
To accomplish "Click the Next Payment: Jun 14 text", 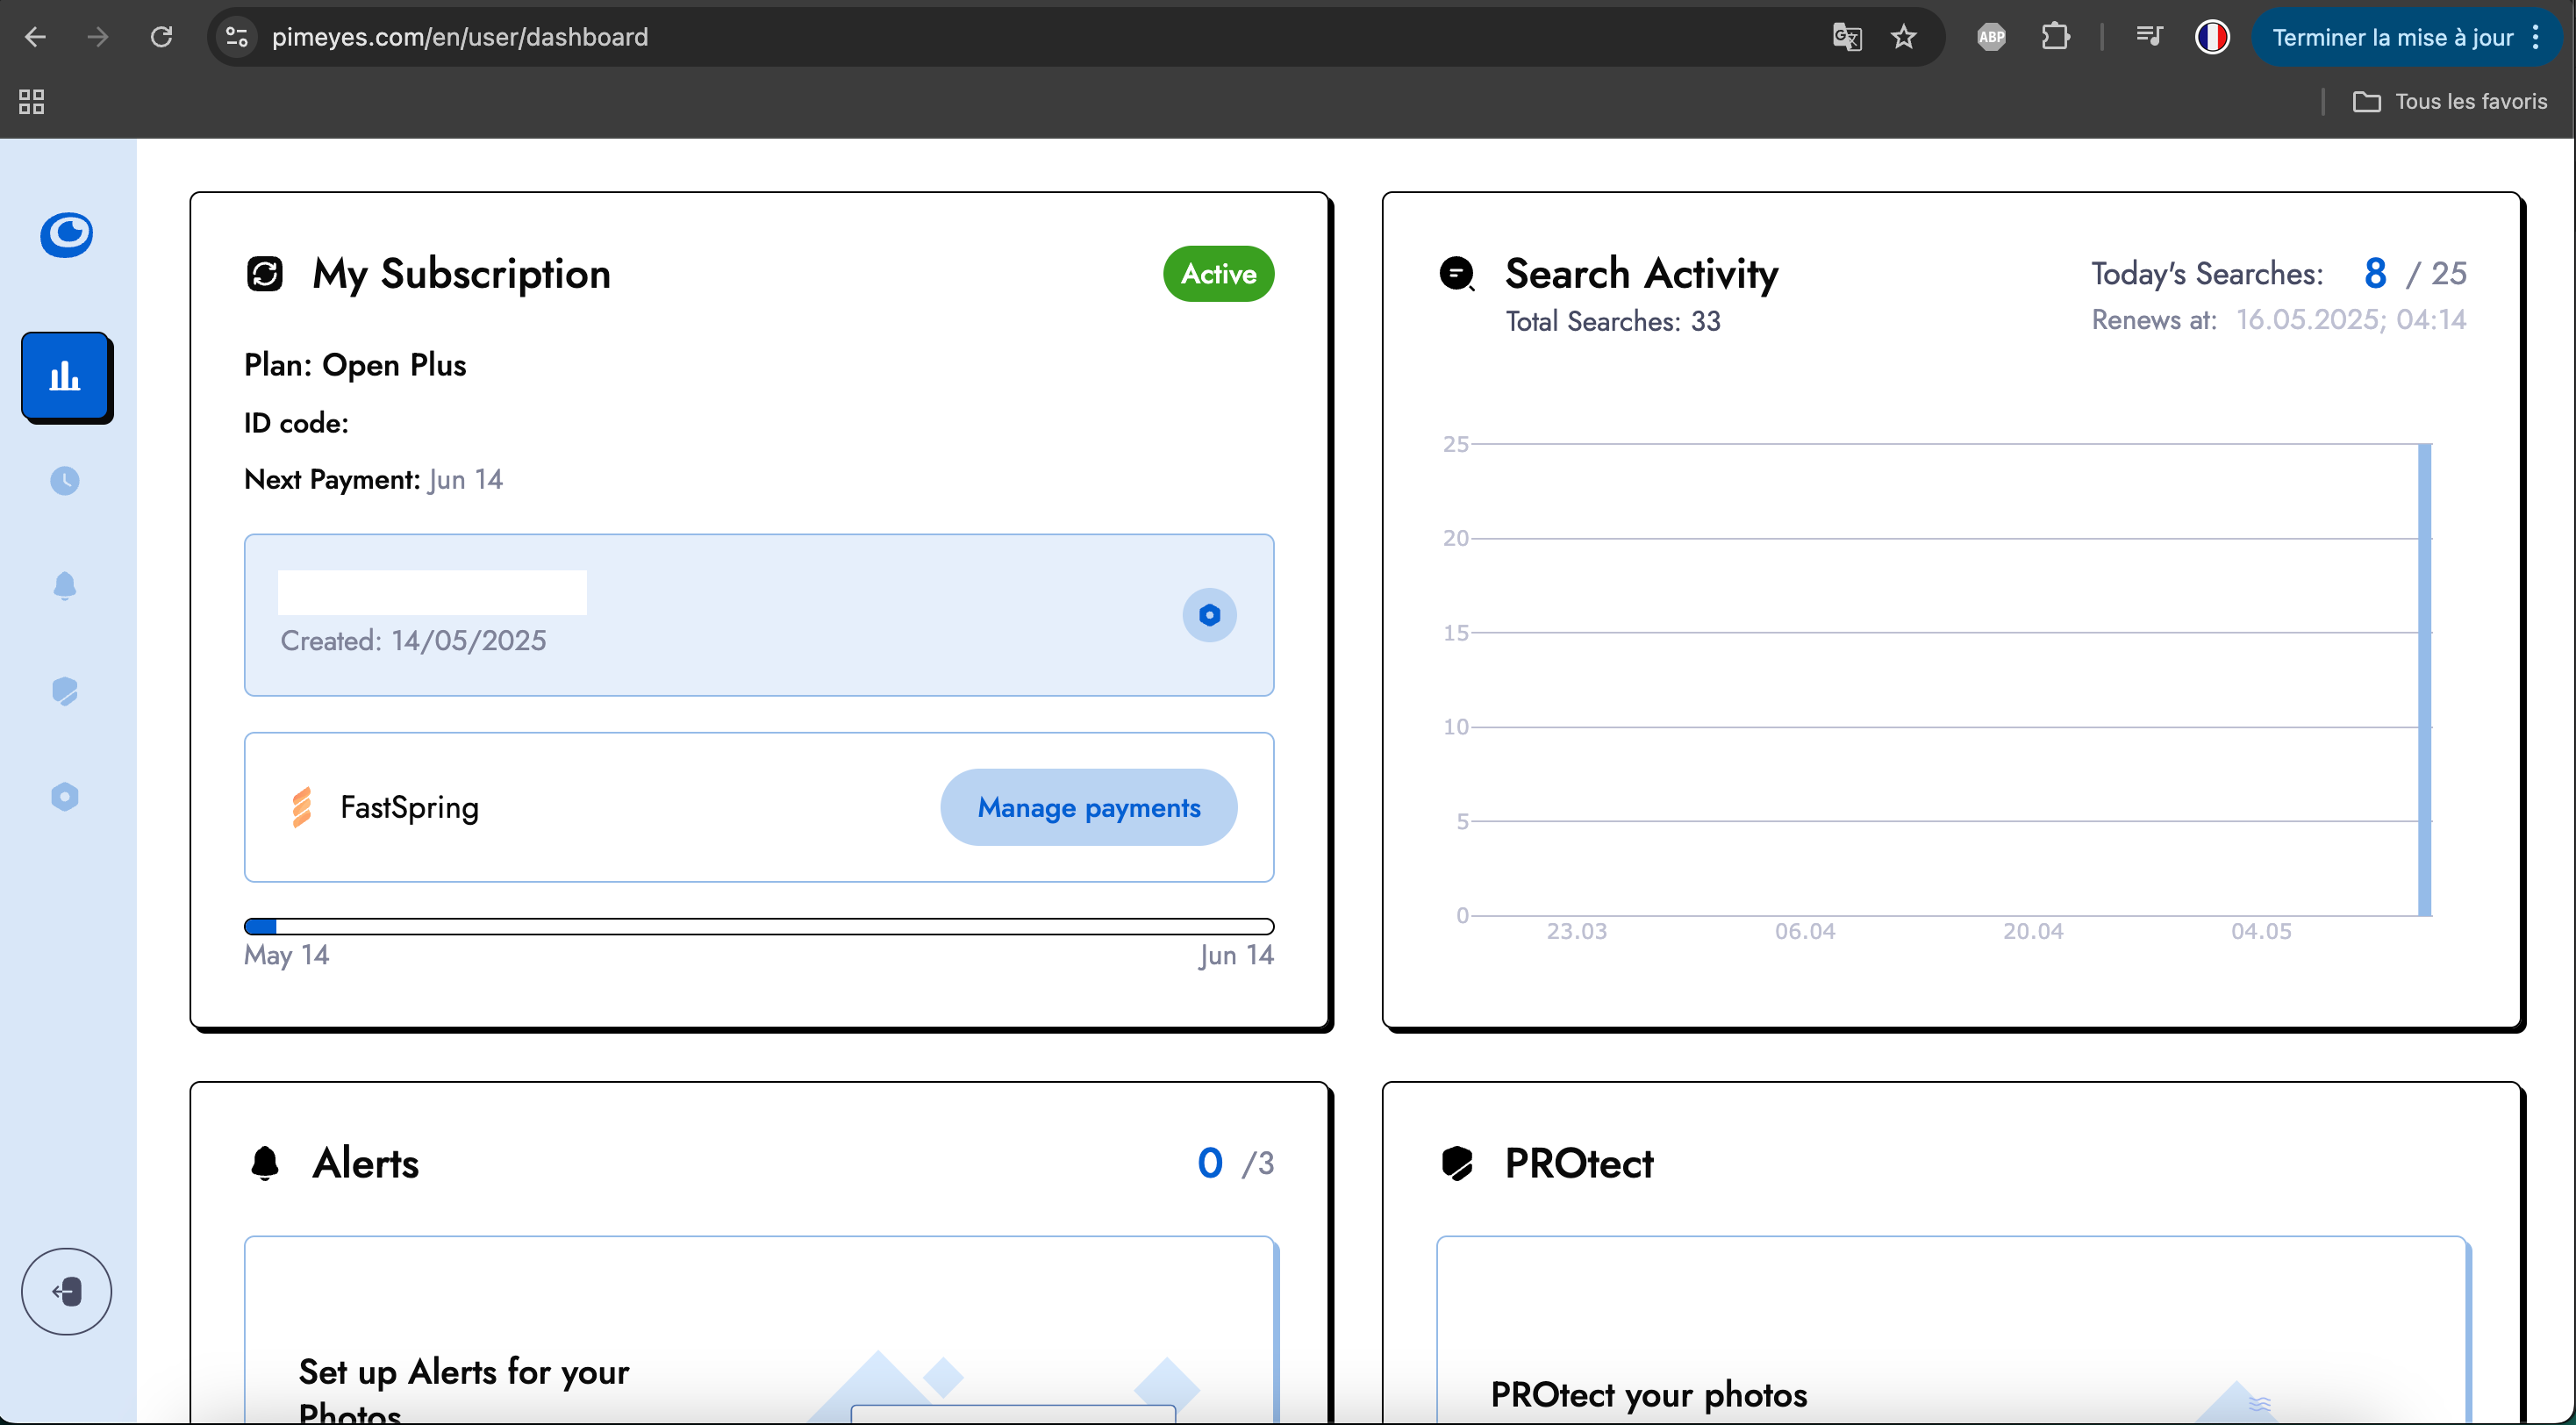I will coord(373,480).
